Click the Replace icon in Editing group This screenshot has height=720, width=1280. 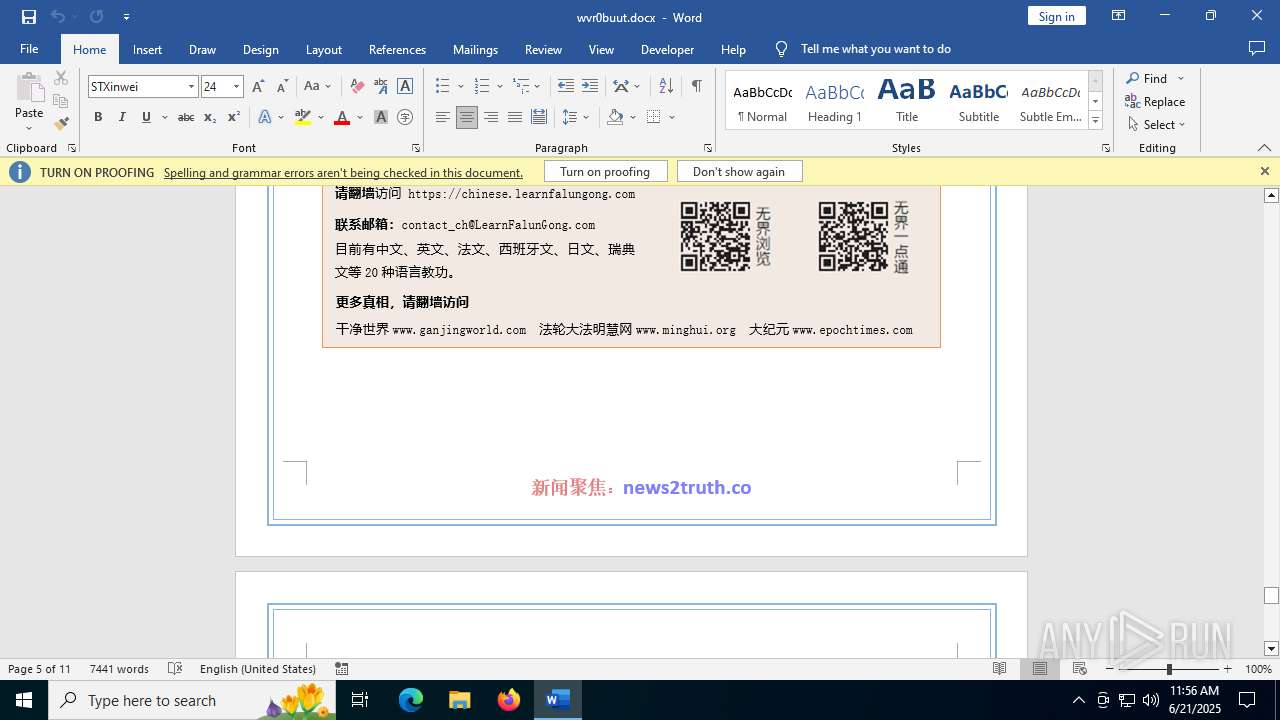[x=1133, y=102]
